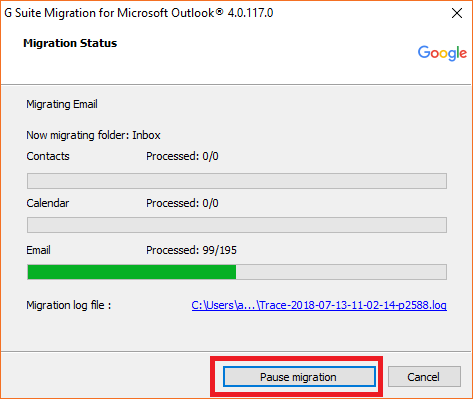This screenshot has height=399, width=473.
Task: Open the Trace migration log file link
Action: click(319, 305)
